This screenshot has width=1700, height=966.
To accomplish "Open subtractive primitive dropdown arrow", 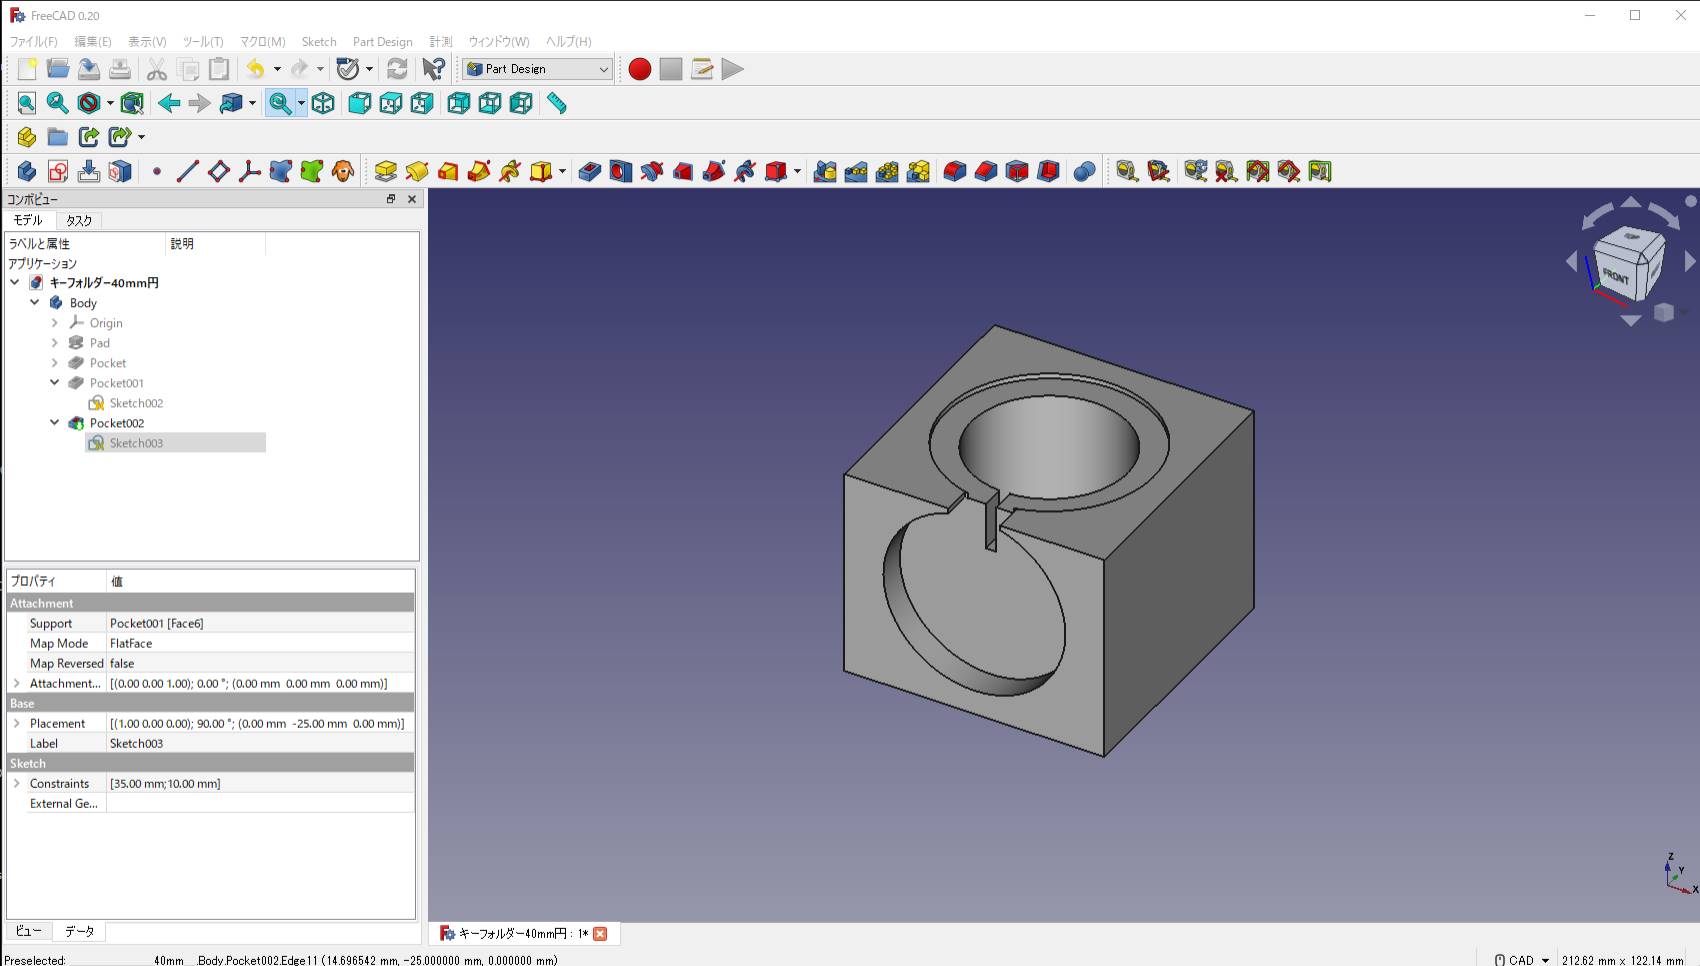I will click(797, 171).
